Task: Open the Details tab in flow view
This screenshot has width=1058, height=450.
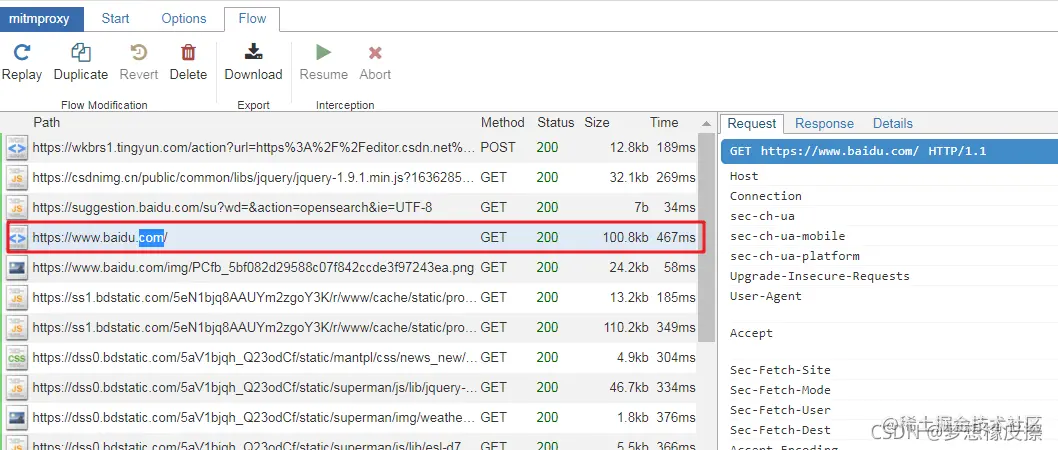Action: (893, 123)
